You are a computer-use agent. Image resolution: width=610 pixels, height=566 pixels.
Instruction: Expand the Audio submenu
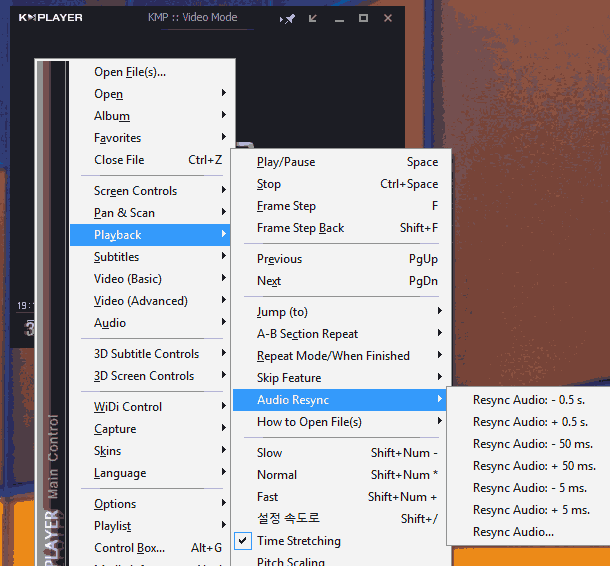pyautogui.click(x=152, y=322)
